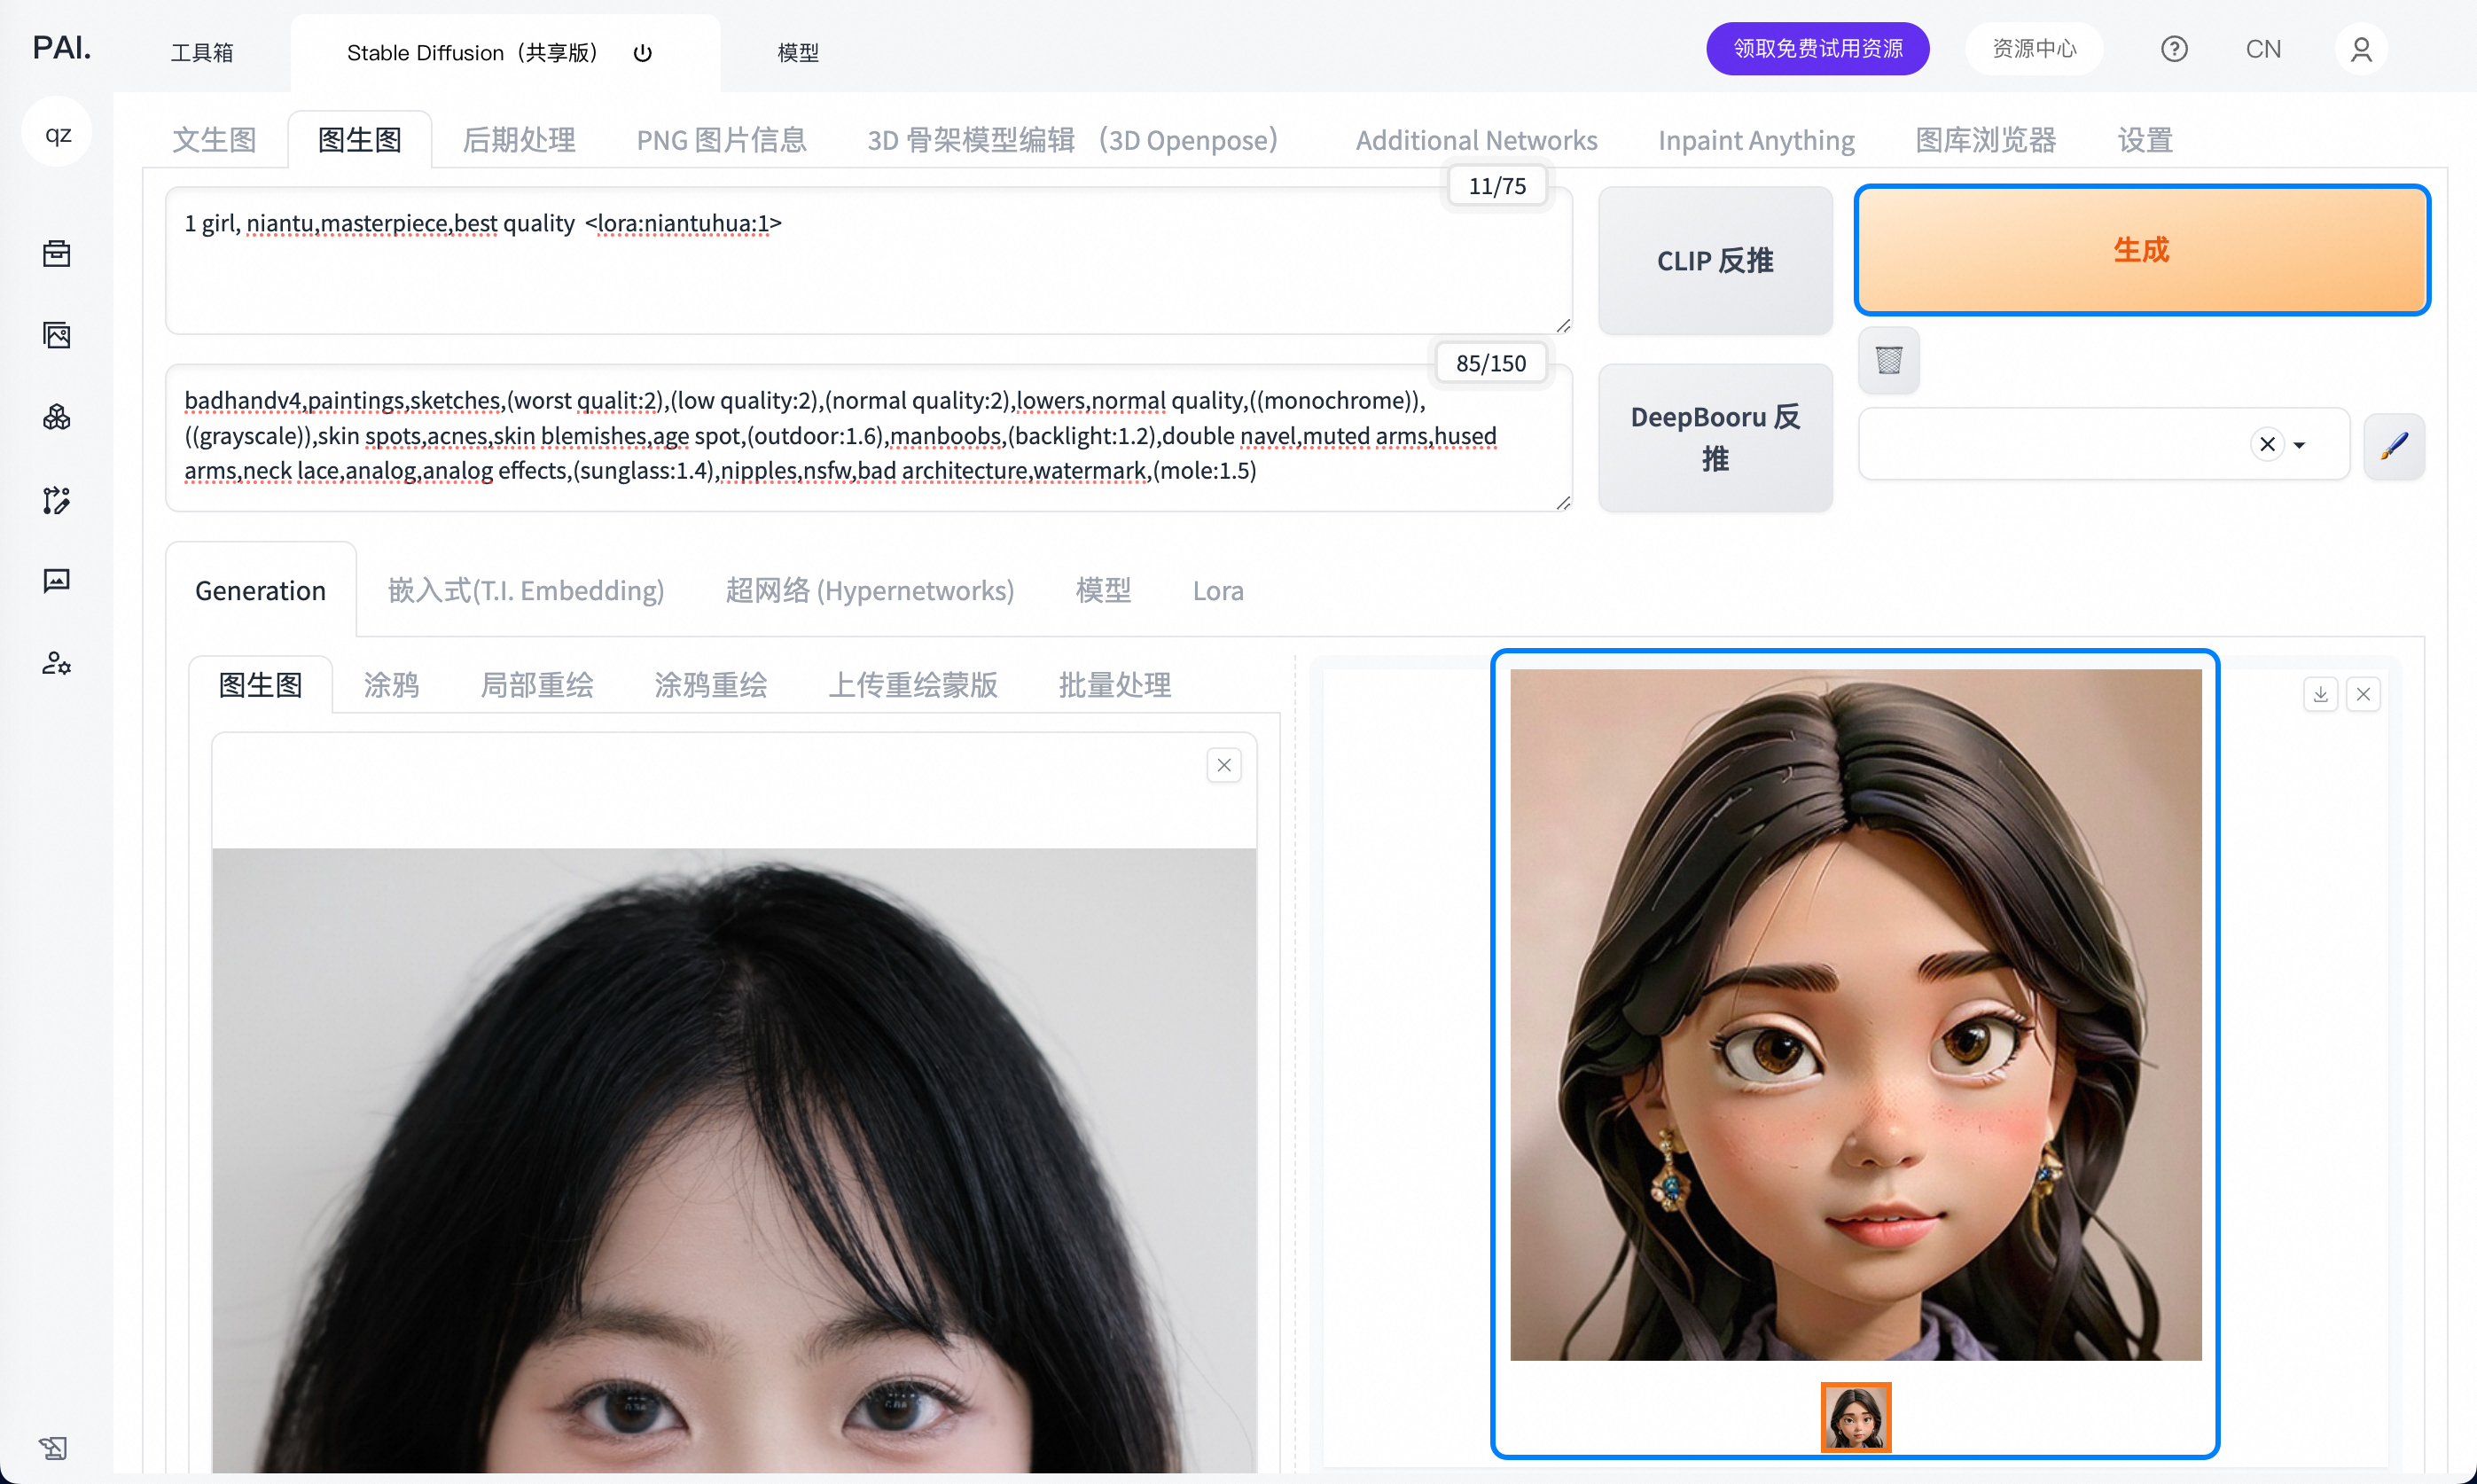Open the help question mark icon
2477x1484 pixels.
[x=2173, y=49]
